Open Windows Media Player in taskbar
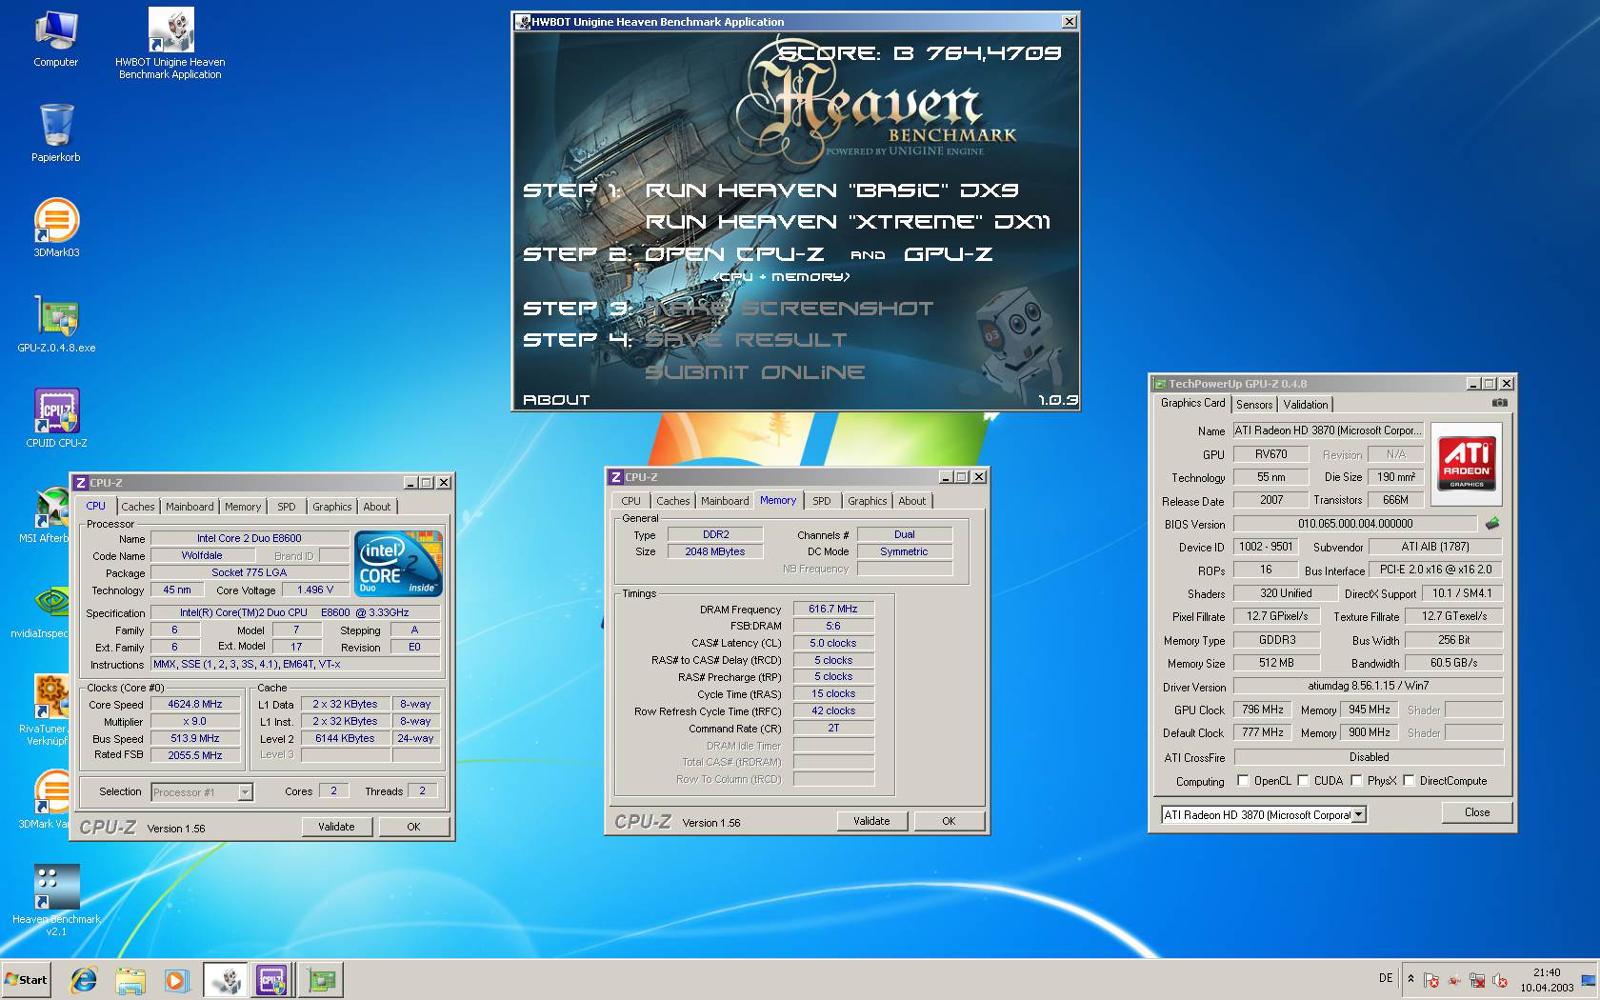The height and width of the screenshot is (1000, 1600). [176, 980]
